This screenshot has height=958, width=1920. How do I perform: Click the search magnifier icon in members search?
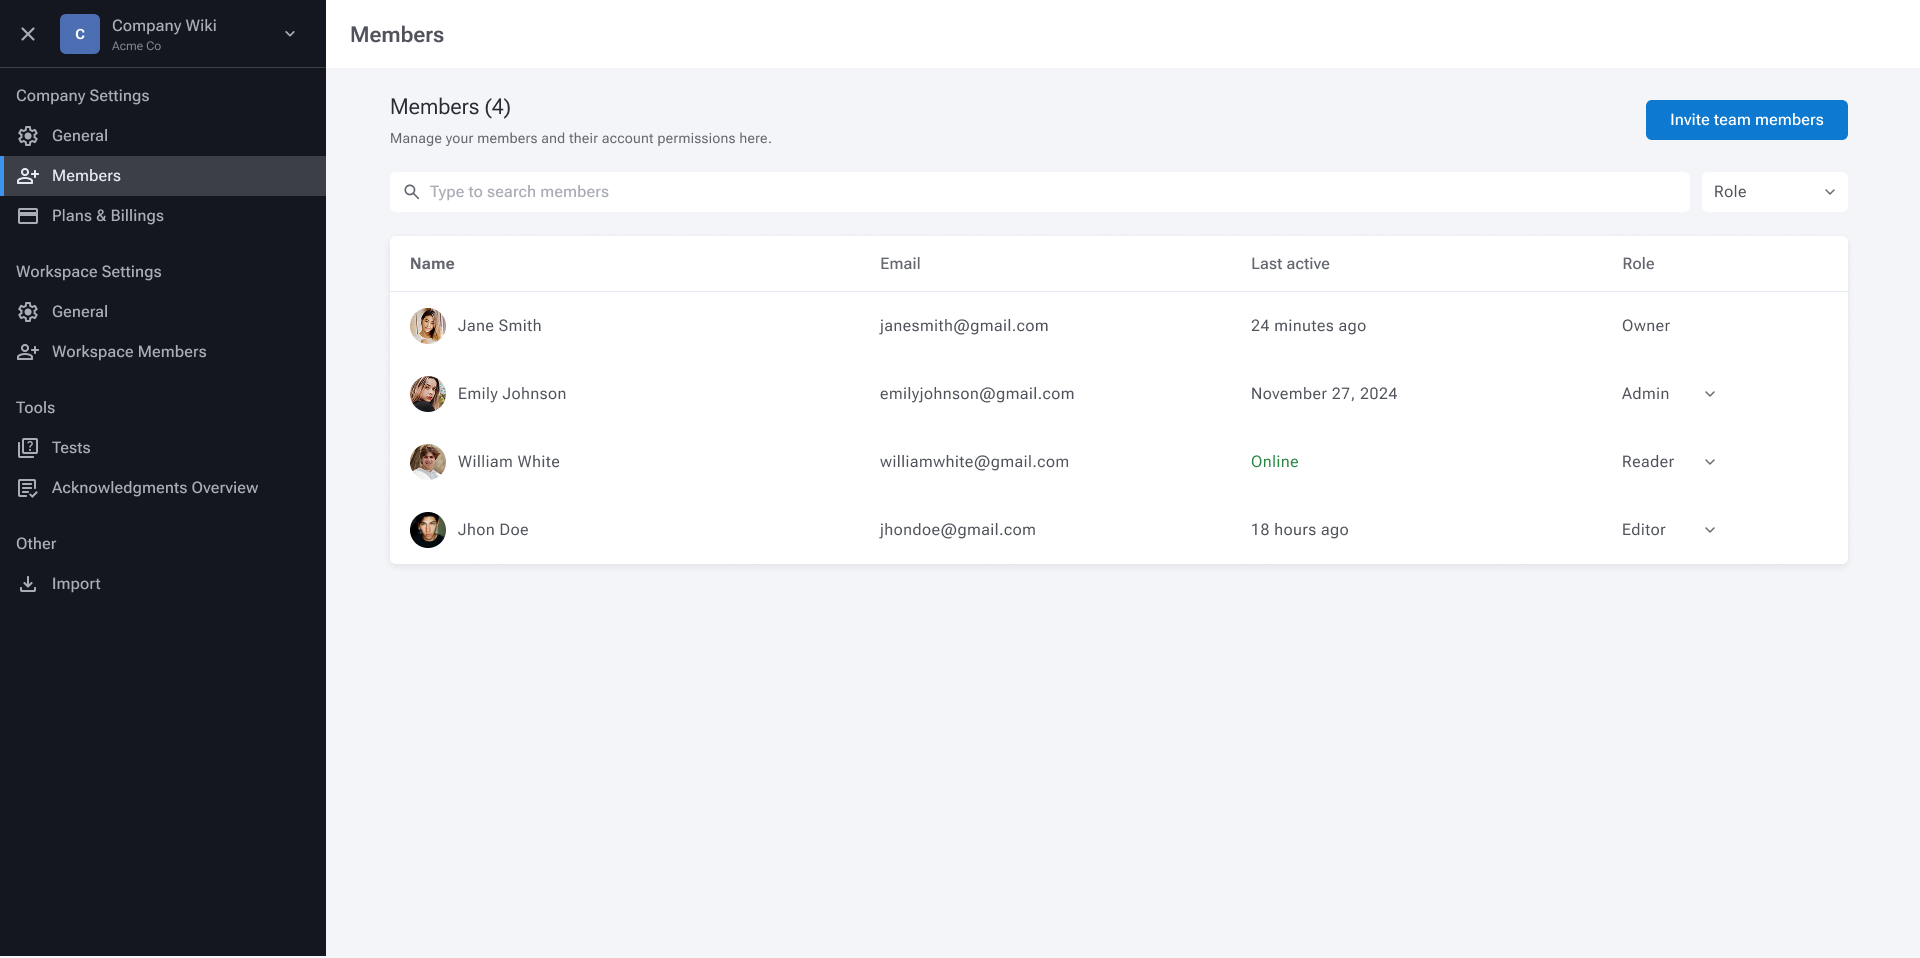[x=412, y=191]
